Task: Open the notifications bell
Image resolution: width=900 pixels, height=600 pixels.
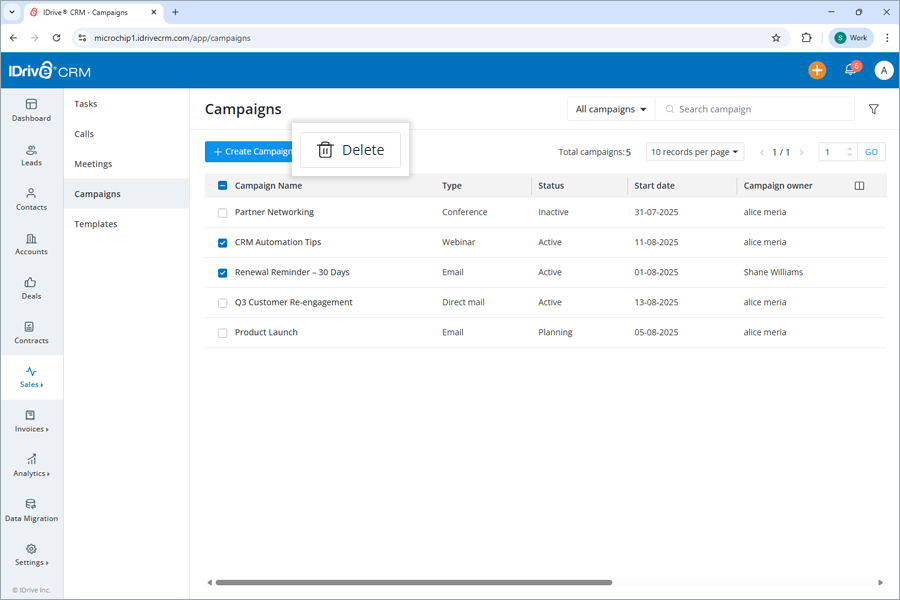Action: 849,70
